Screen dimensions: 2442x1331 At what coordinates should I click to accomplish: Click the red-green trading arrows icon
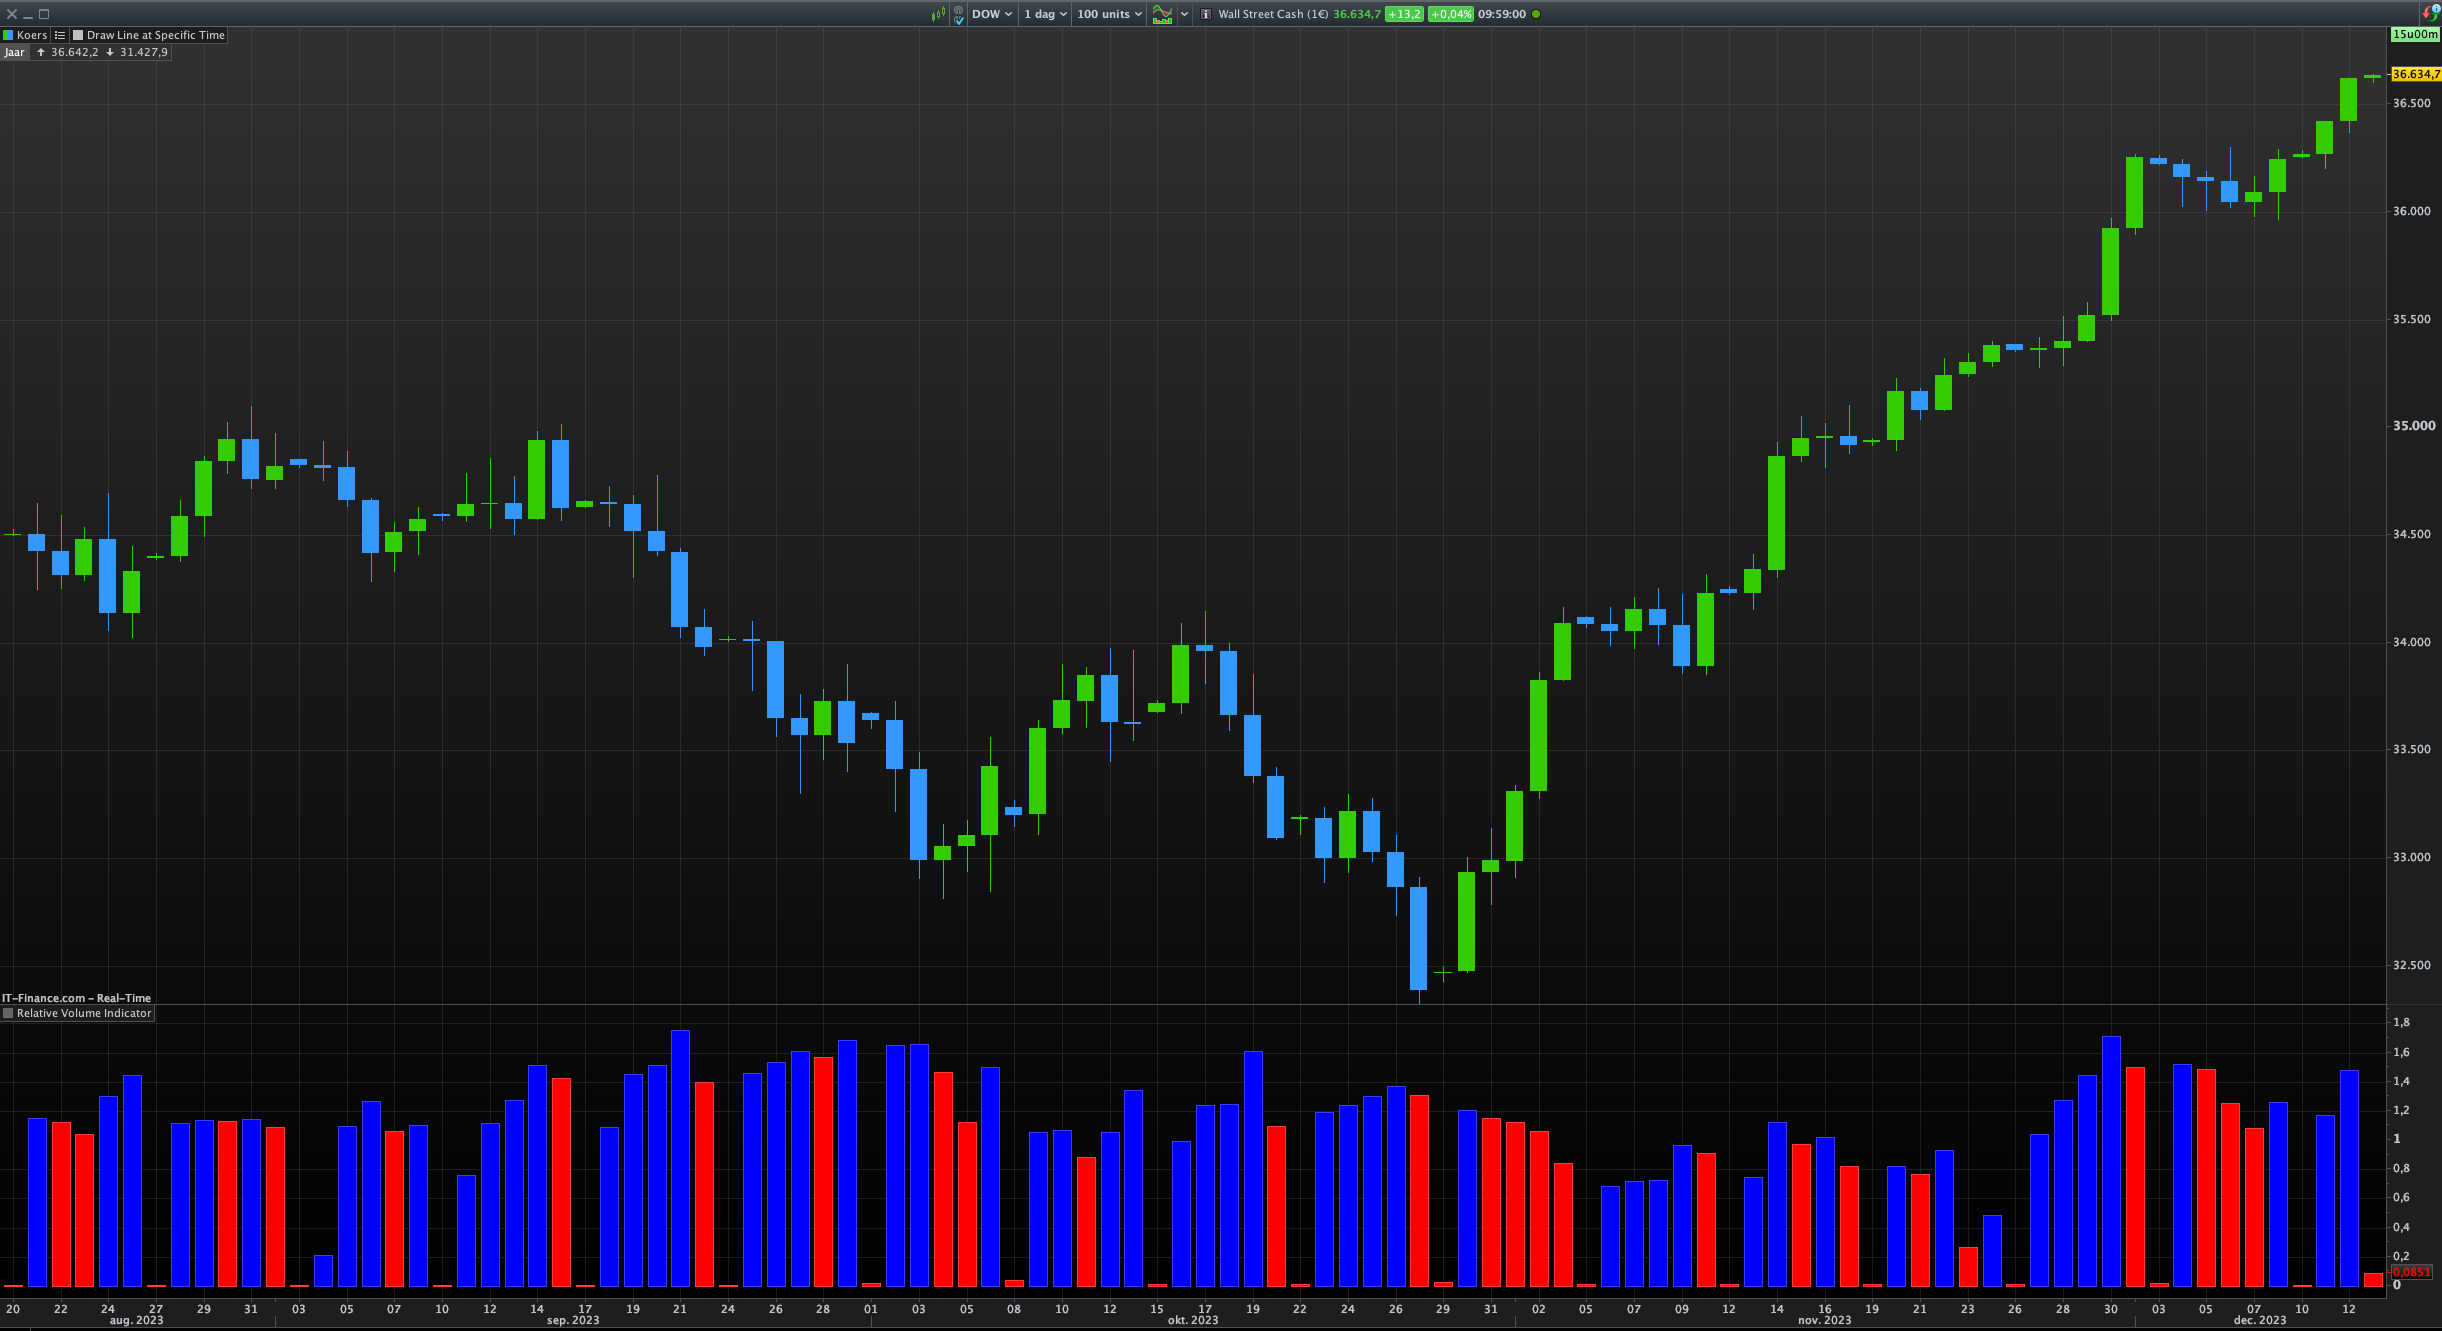[2429, 13]
